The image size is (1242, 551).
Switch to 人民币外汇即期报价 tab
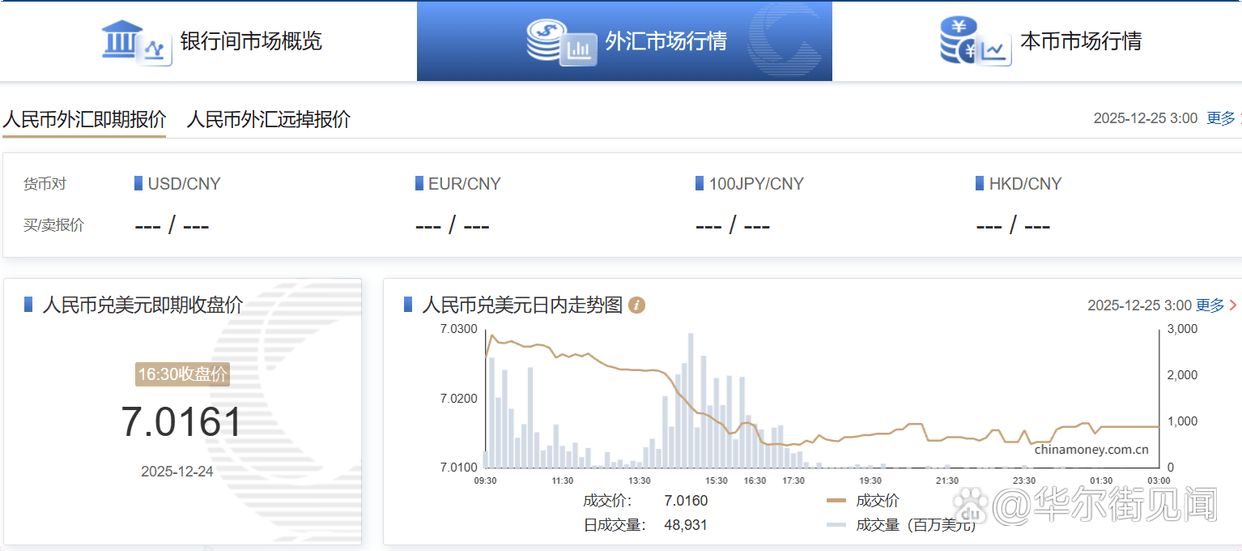[x=84, y=119]
